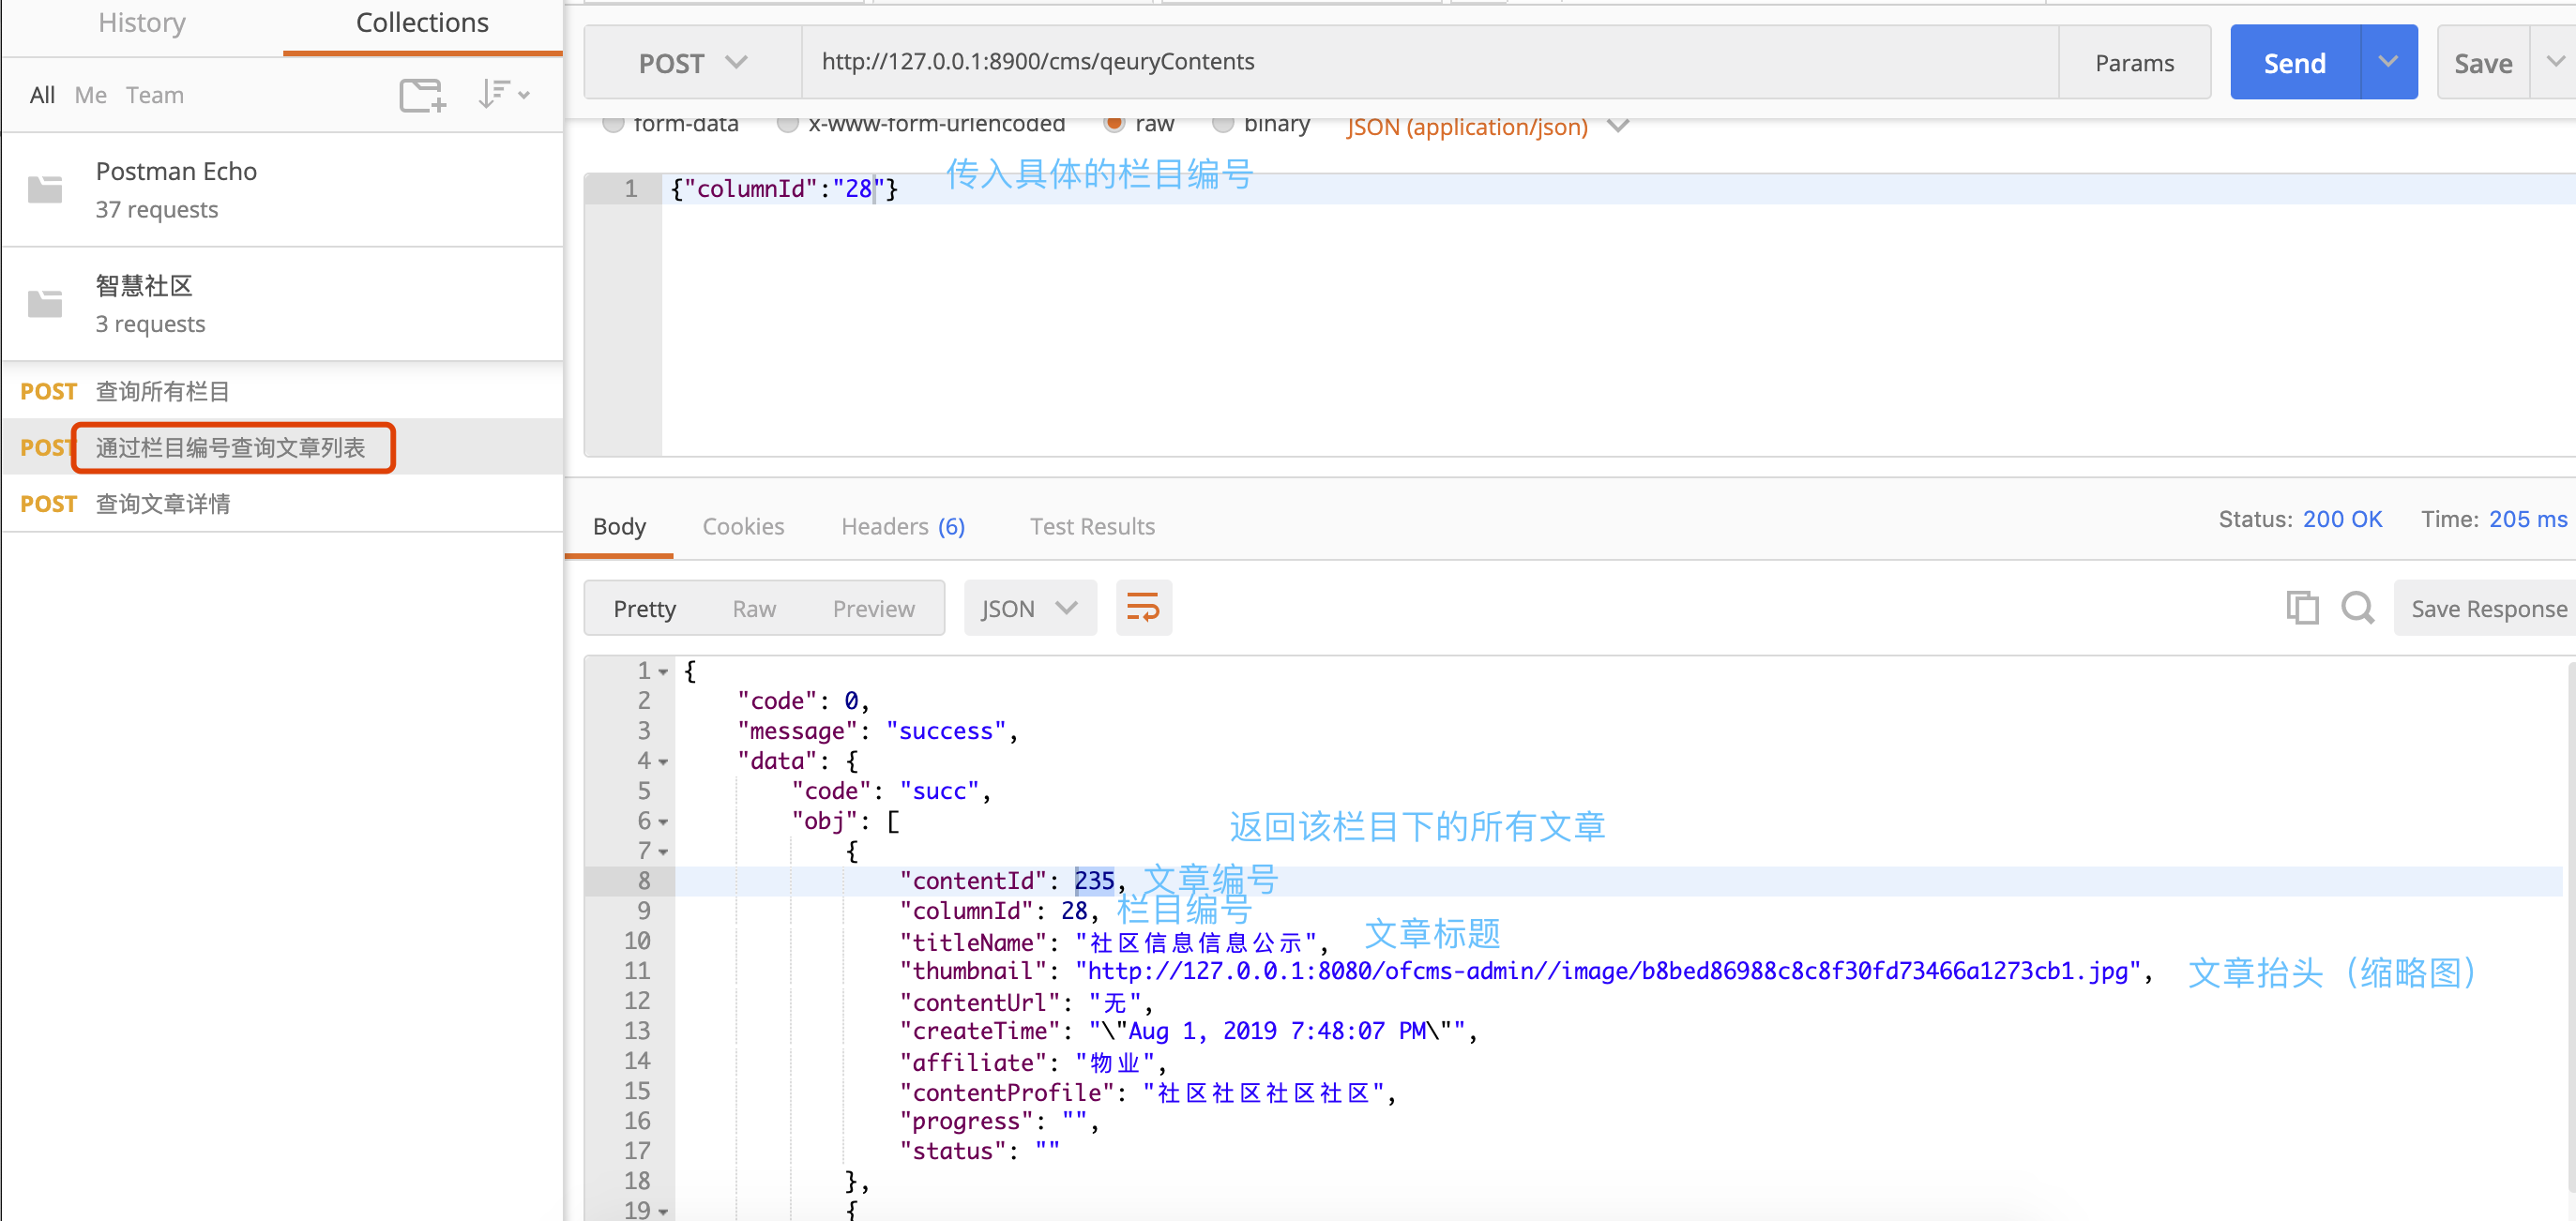Open the 智慧社区 collection folder icon
2576x1221 pixels.
click(45, 303)
